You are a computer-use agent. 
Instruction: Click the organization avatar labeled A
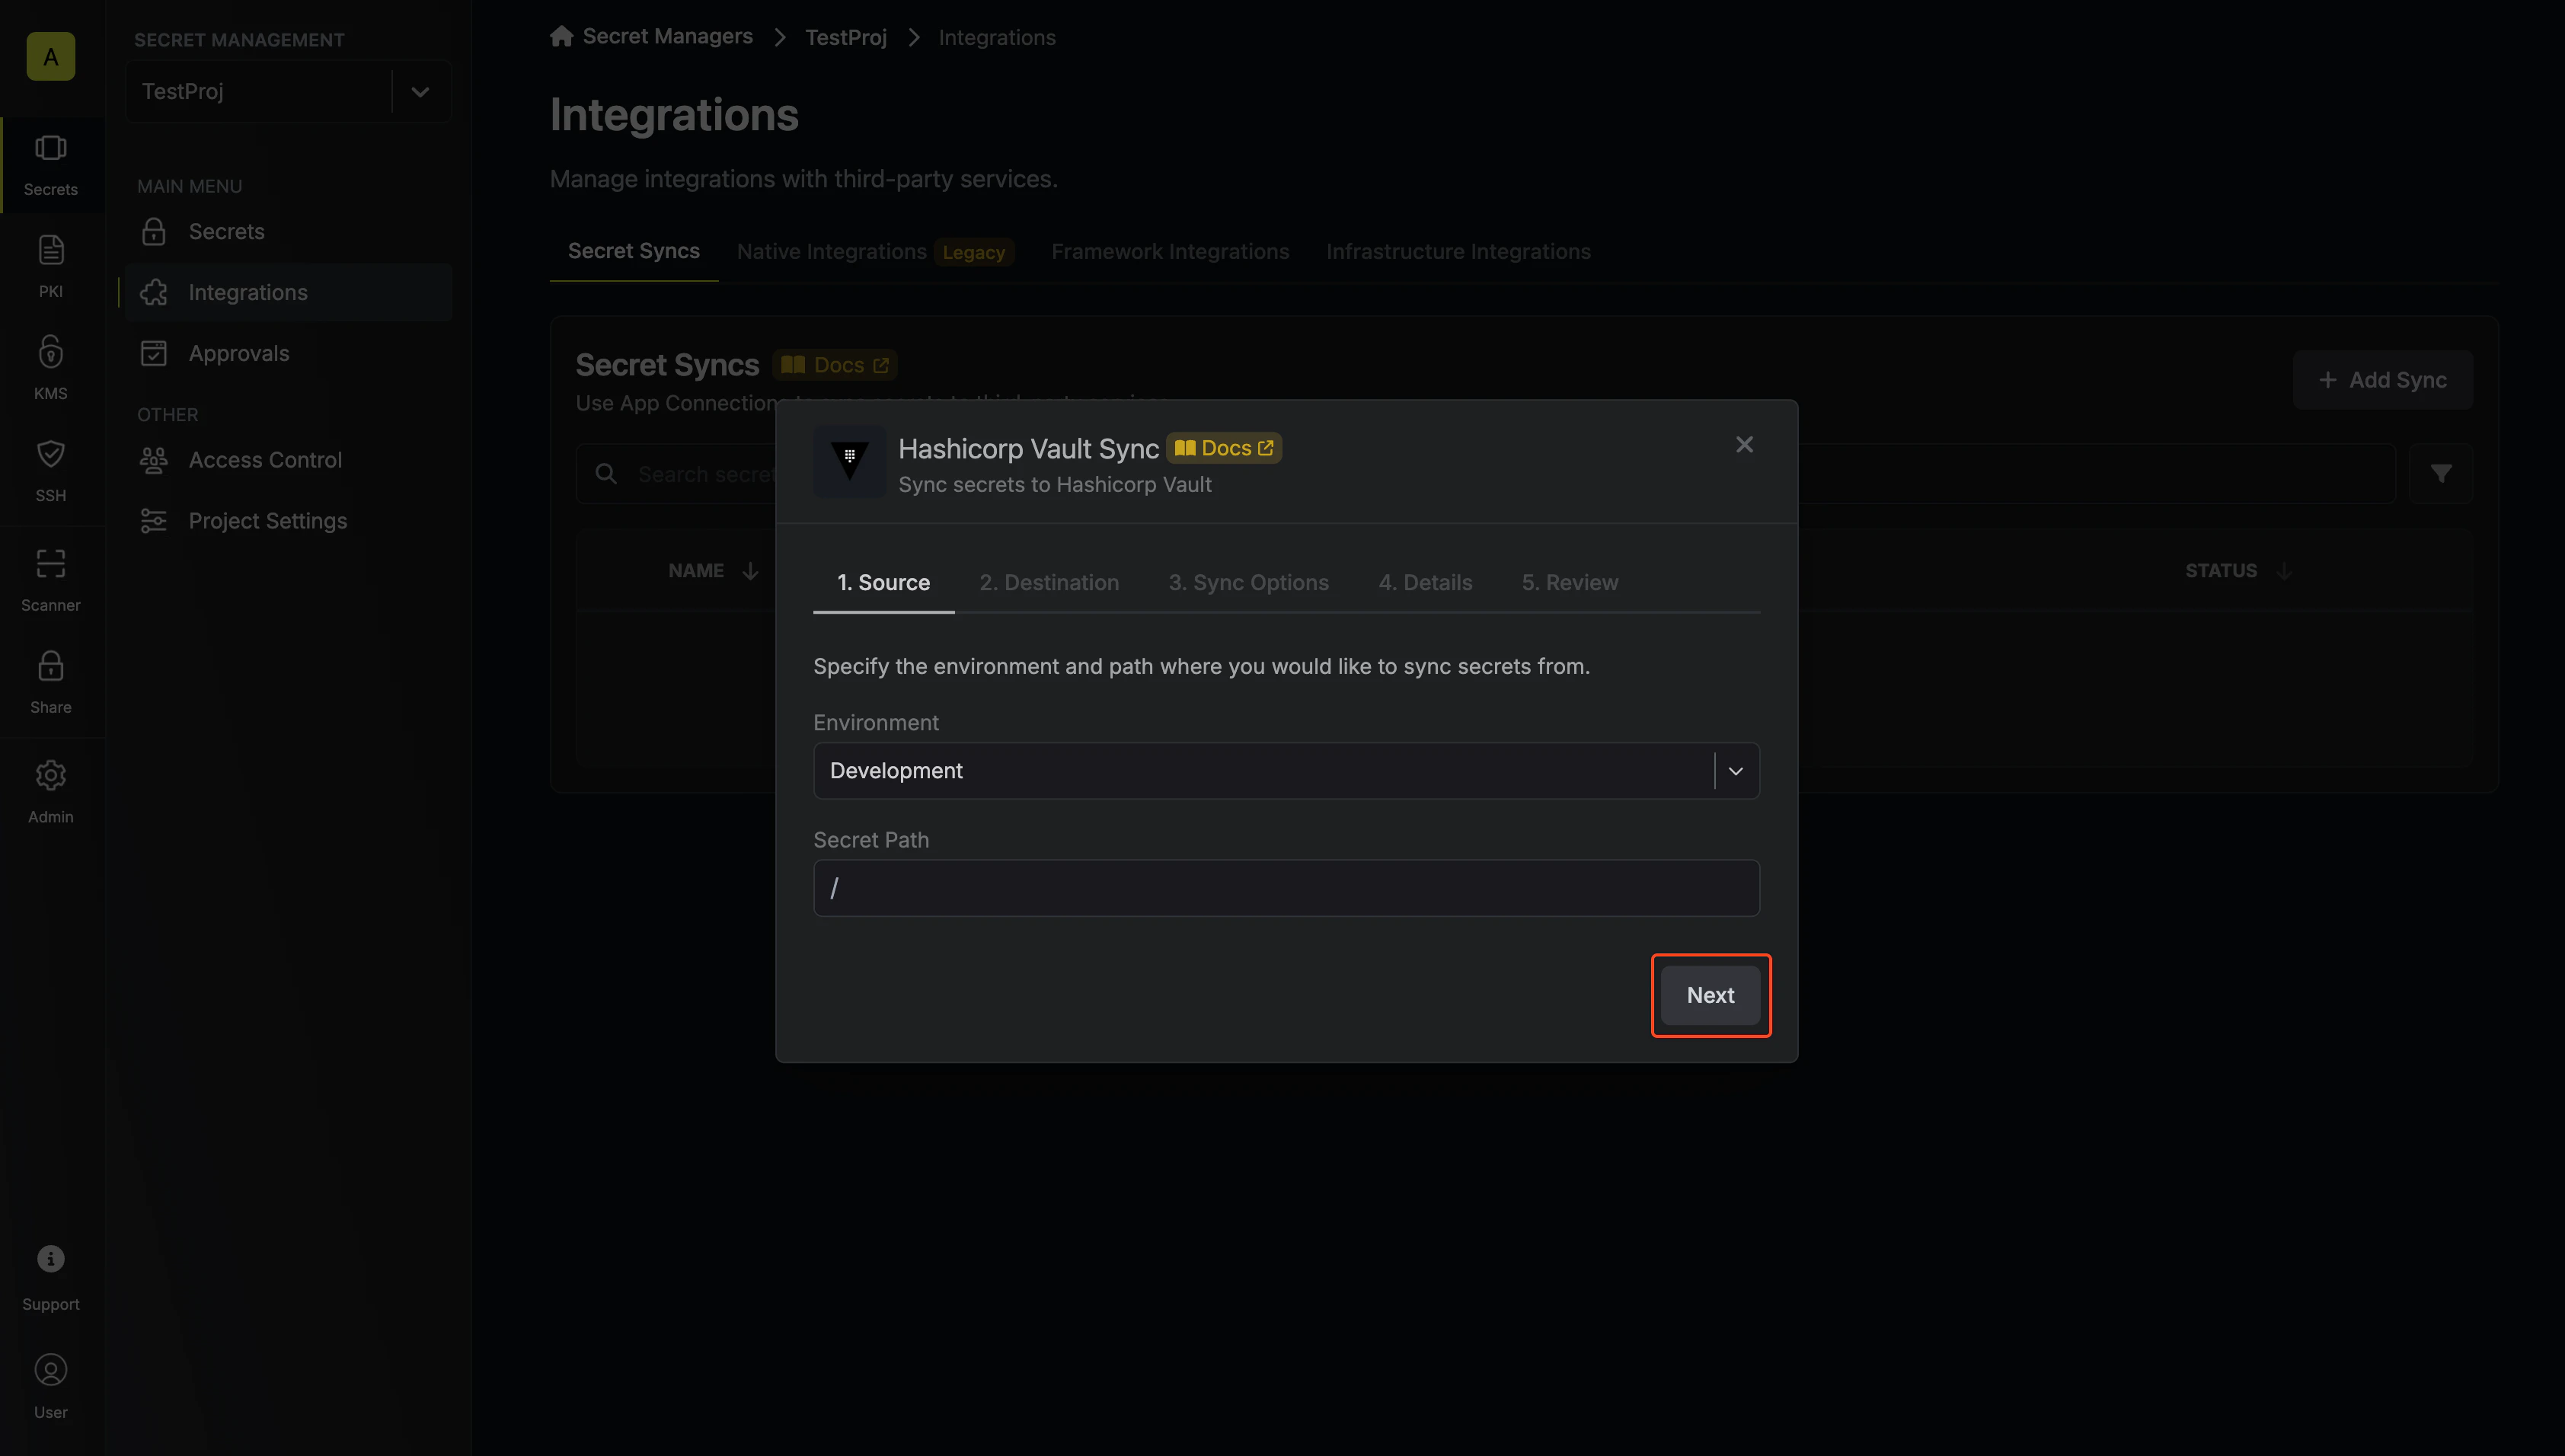pos(51,56)
